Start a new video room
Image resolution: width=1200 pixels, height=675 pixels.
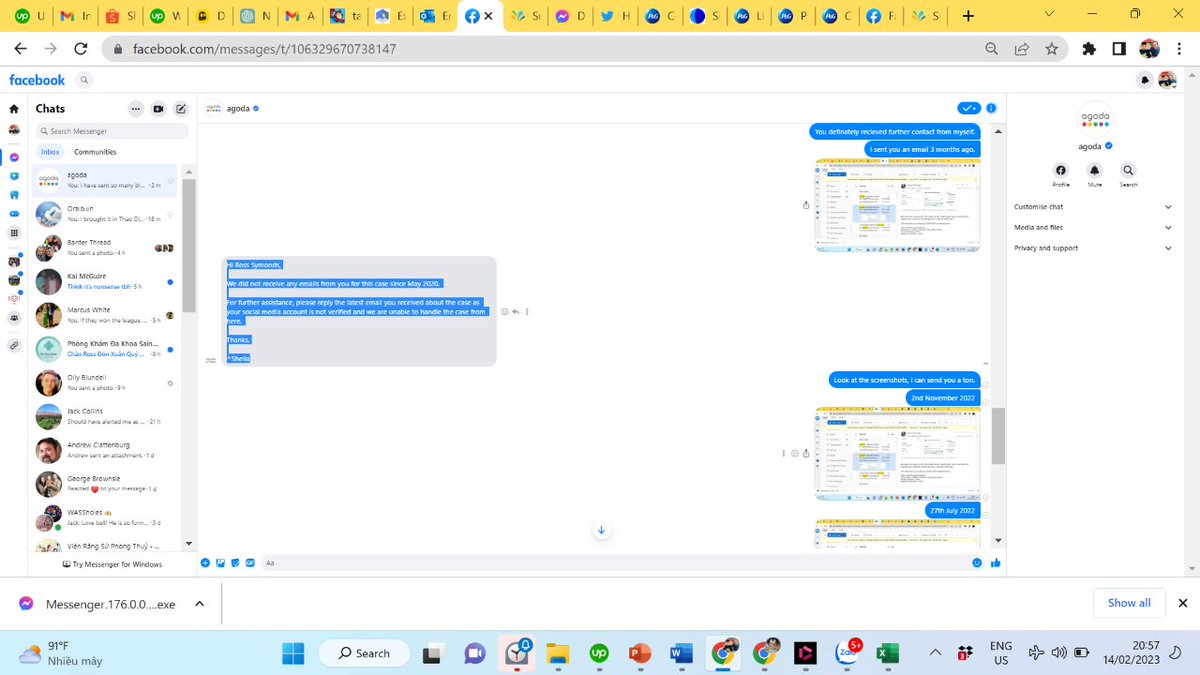click(x=158, y=109)
